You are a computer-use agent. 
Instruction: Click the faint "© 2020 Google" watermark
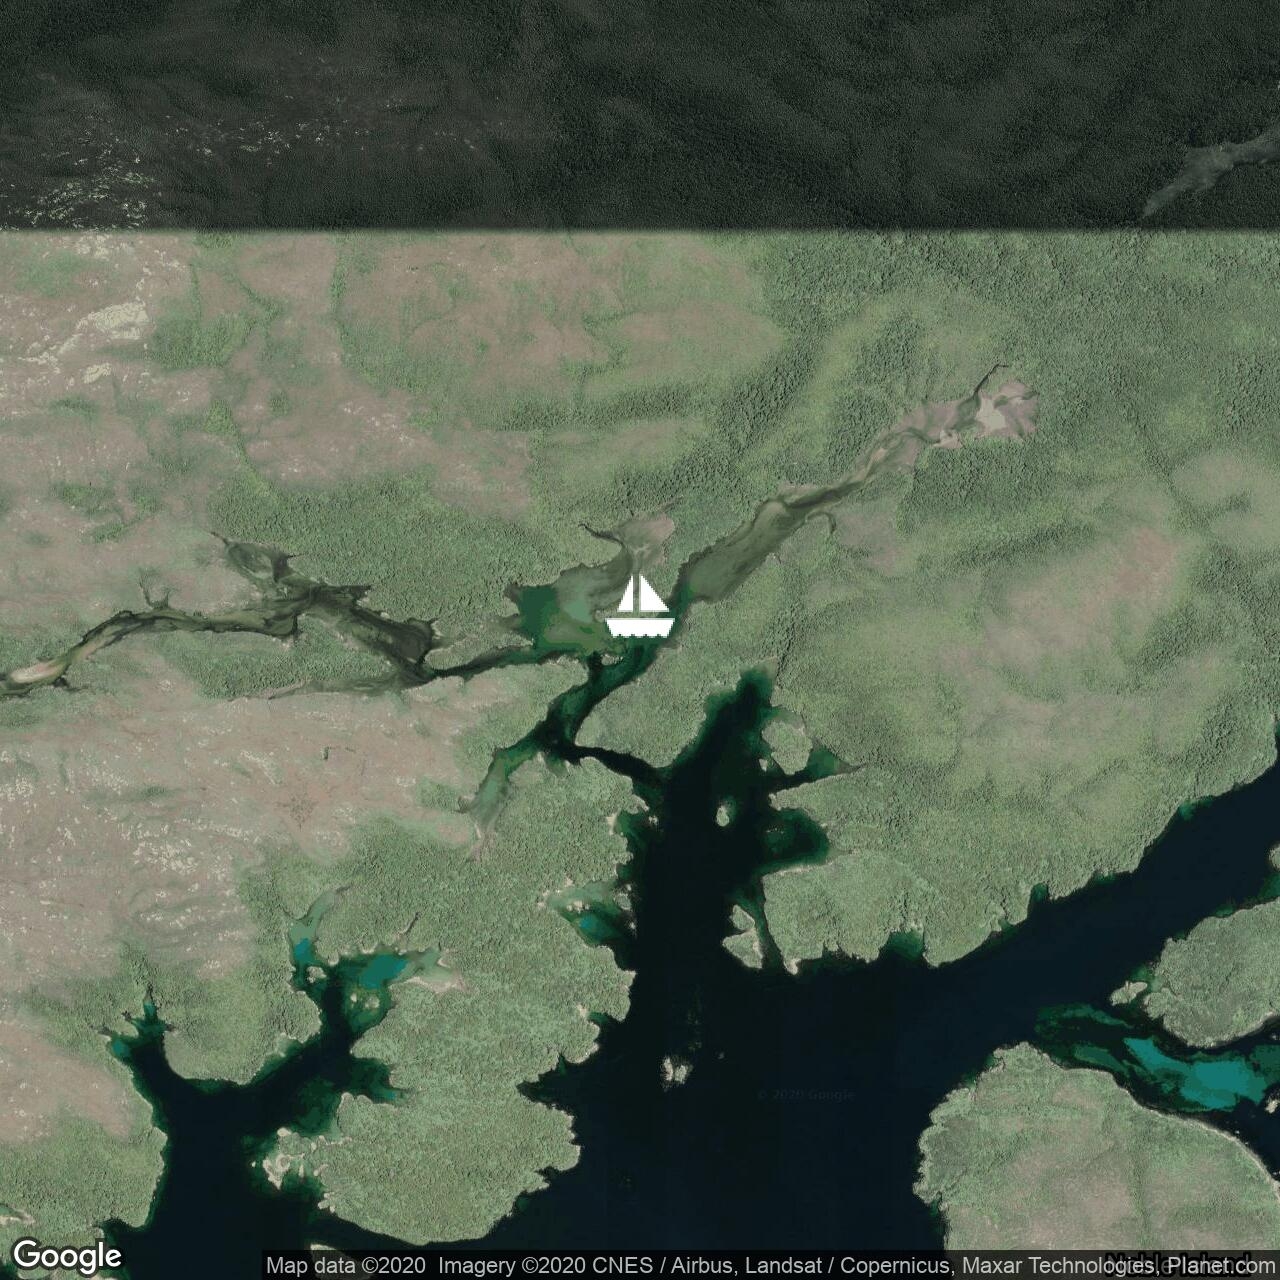click(805, 1095)
